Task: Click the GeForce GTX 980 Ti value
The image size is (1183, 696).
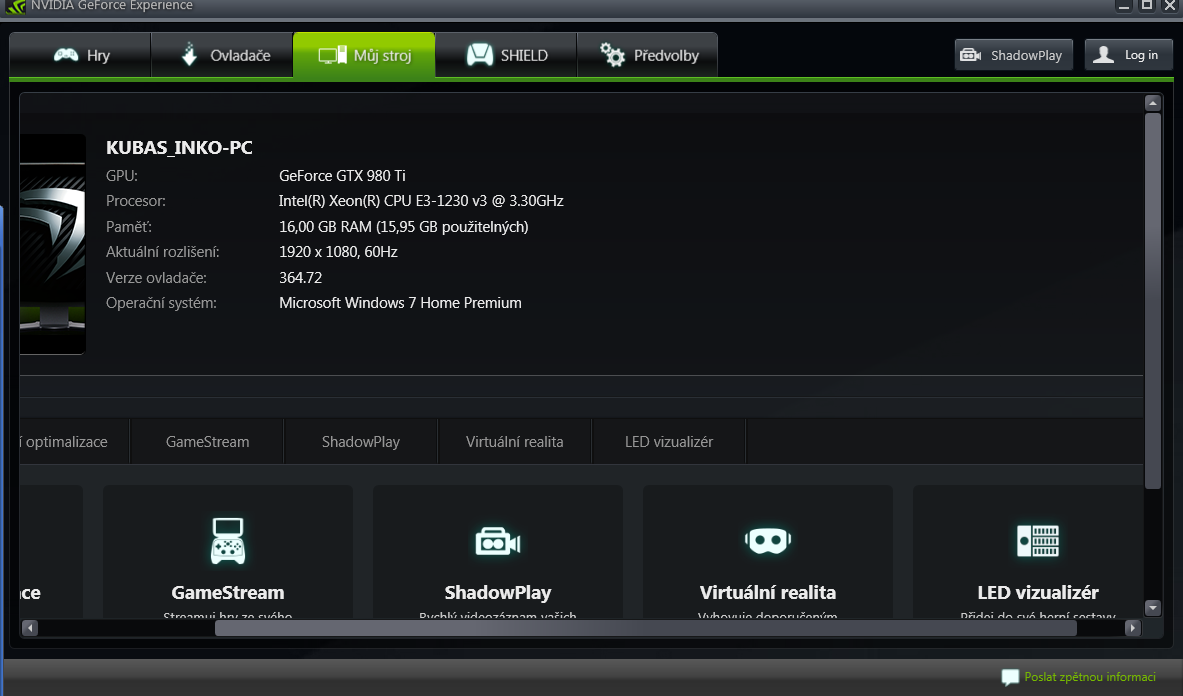Action: (x=343, y=176)
